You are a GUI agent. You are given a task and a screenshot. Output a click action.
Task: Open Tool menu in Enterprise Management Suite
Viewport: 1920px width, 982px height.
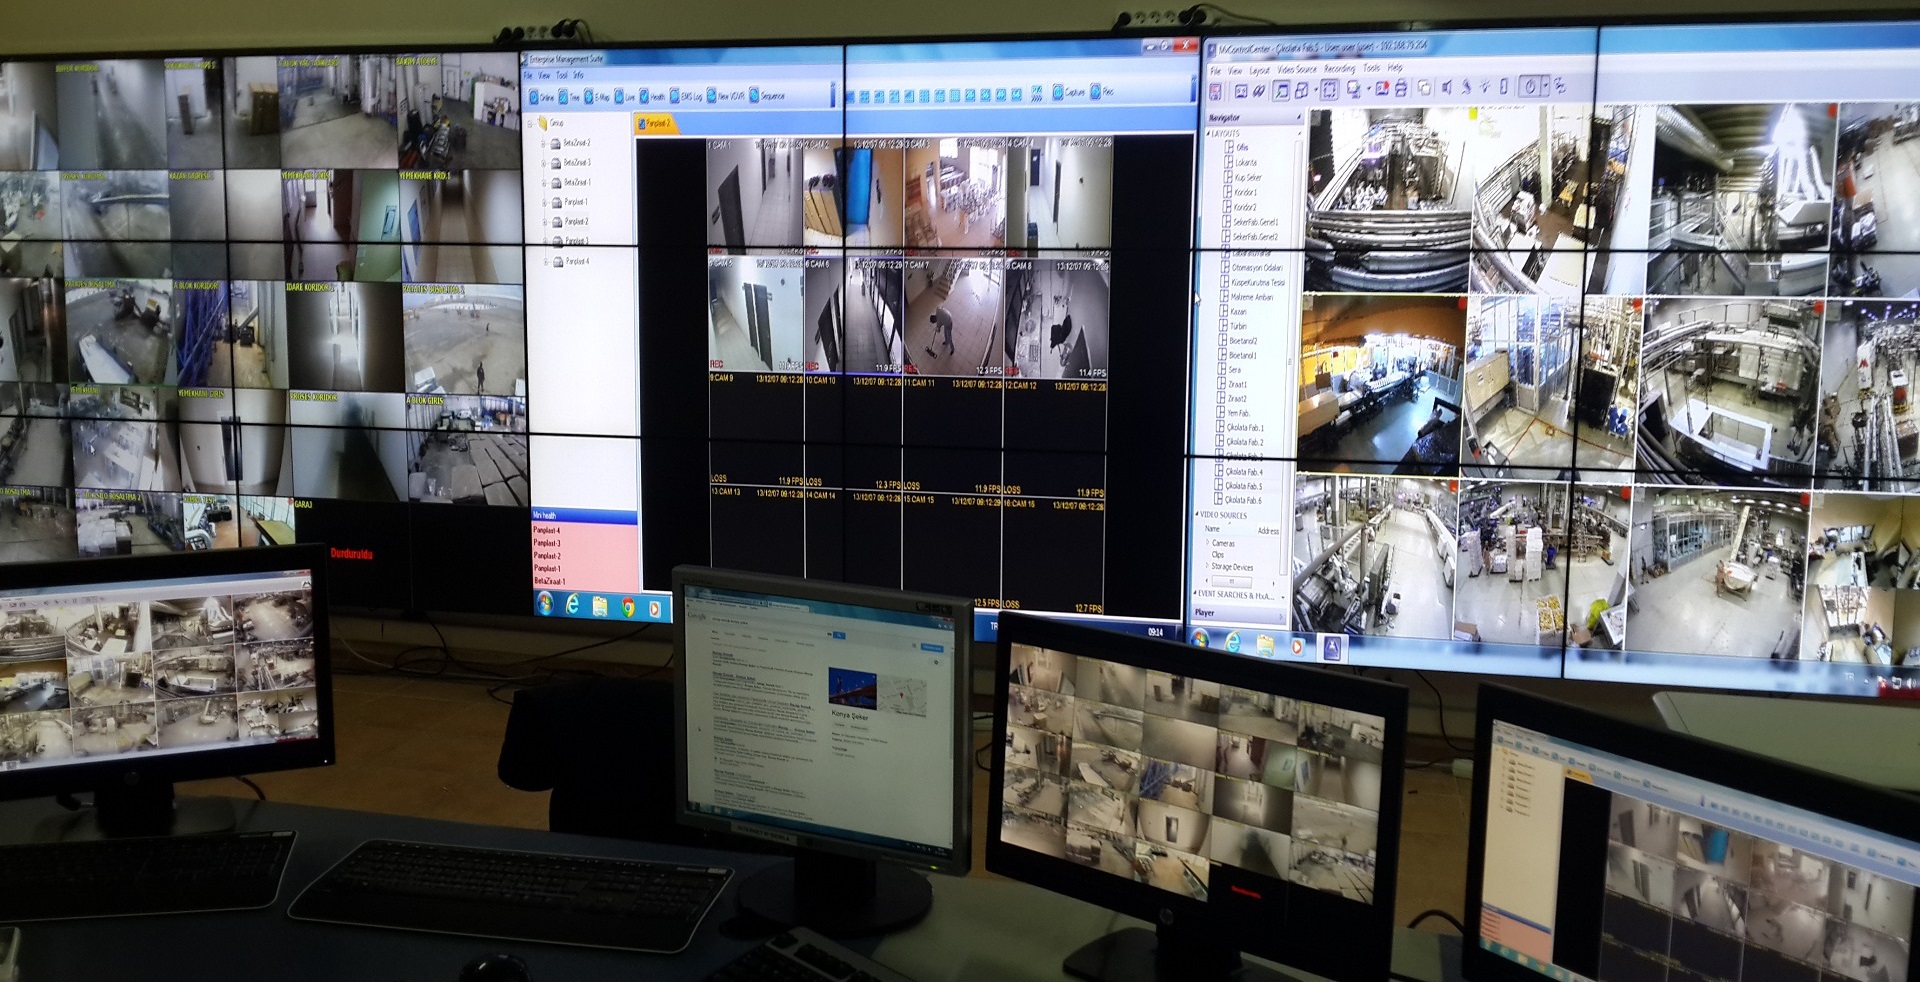point(561,75)
